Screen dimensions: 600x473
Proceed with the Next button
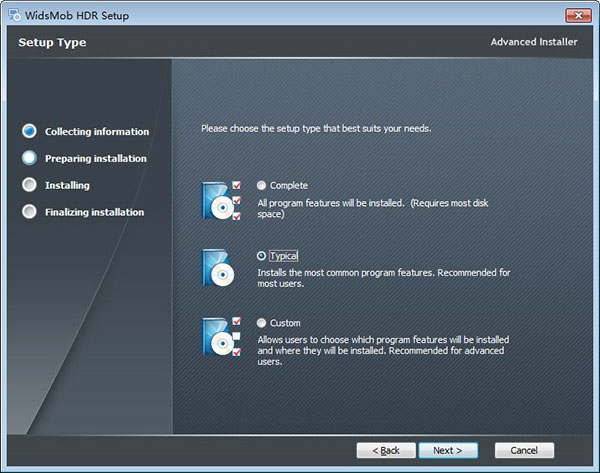point(448,450)
